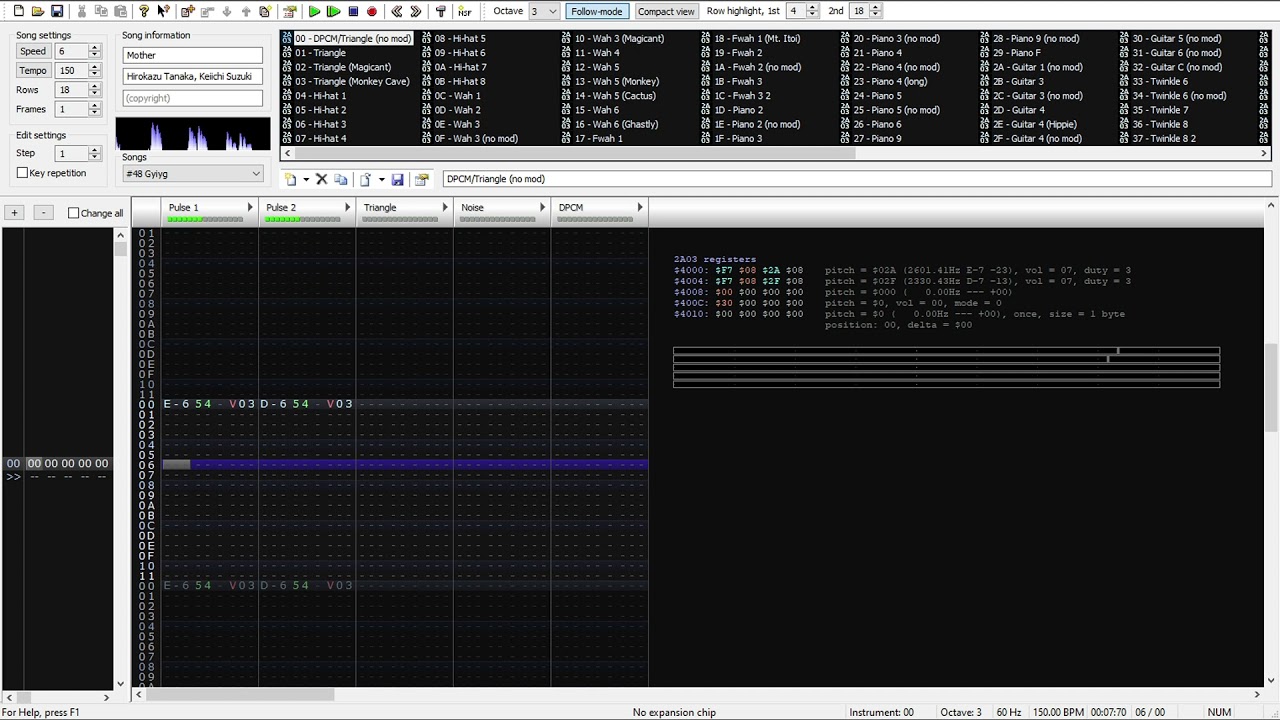Click the blue Stop playback button
Screen dimensions: 1280x720
[x=353, y=11]
